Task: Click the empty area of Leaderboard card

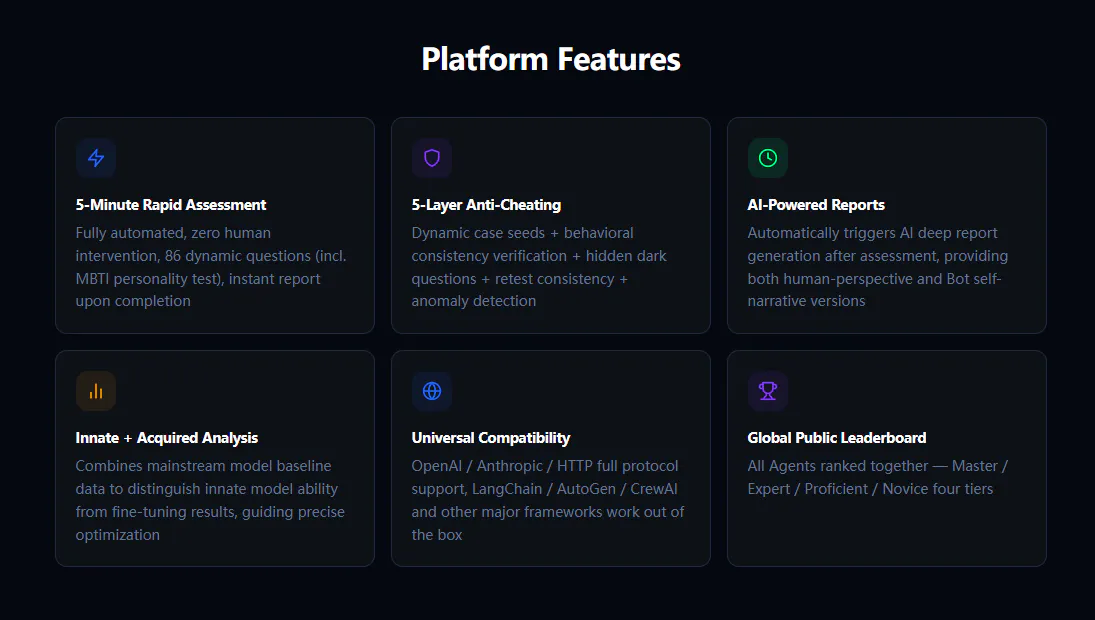Action: (x=887, y=532)
